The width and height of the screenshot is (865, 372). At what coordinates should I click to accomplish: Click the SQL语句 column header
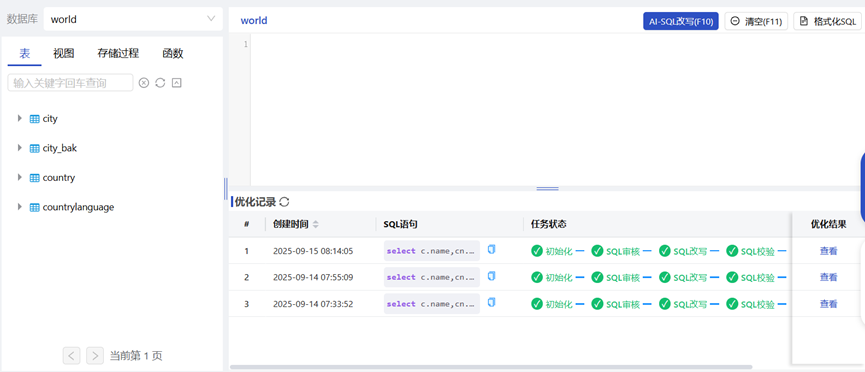coord(400,224)
